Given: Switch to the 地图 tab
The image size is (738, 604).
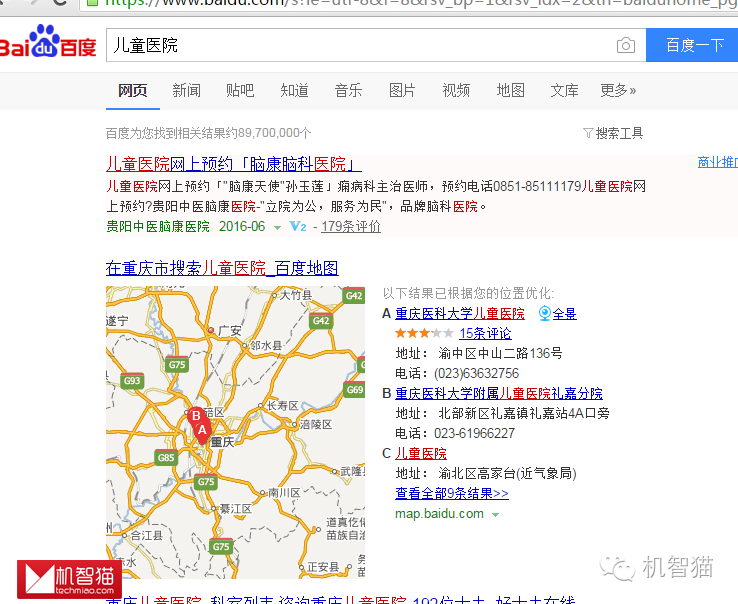Looking at the screenshot, I should pos(511,90).
